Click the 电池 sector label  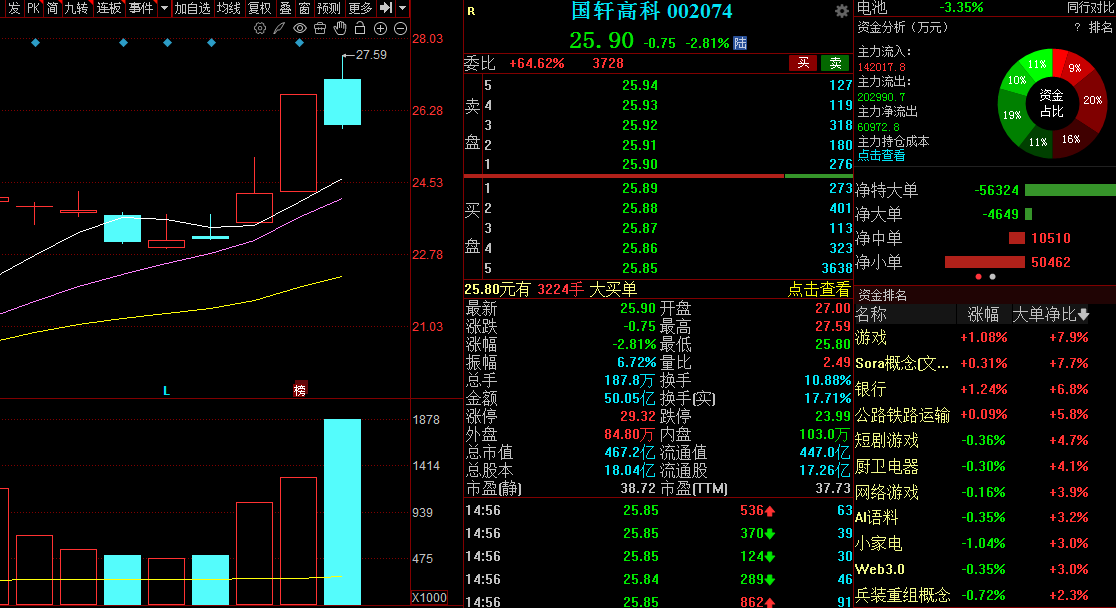pos(872,8)
